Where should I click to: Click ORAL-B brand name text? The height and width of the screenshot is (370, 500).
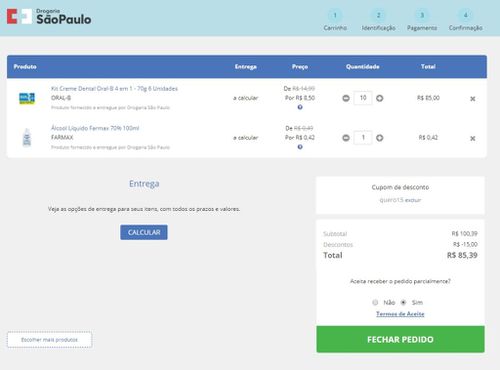(61, 98)
